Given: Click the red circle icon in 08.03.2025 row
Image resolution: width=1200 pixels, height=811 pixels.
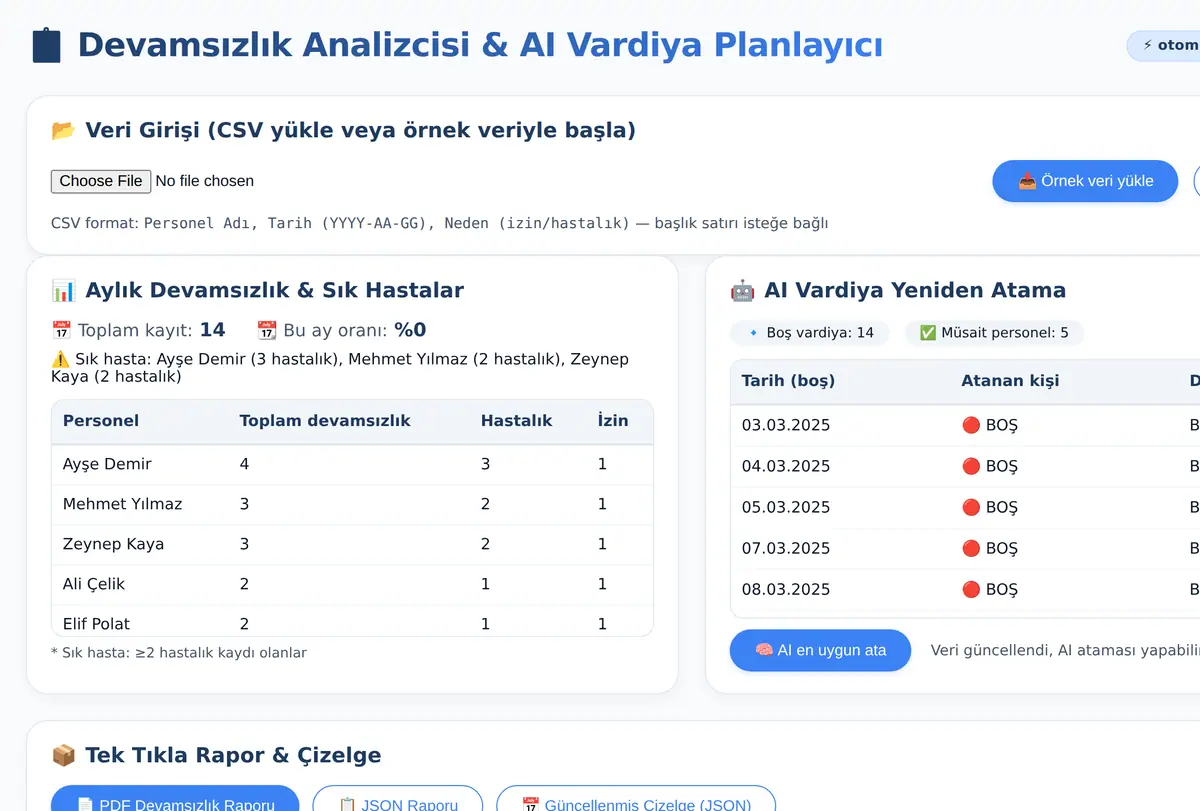Looking at the screenshot, I should 970,589.
